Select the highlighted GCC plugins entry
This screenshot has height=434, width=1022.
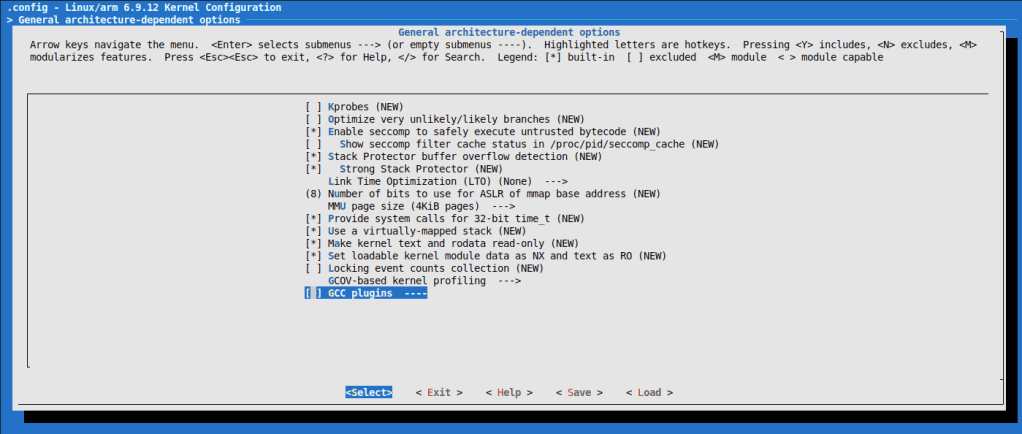tap(366, 294)
